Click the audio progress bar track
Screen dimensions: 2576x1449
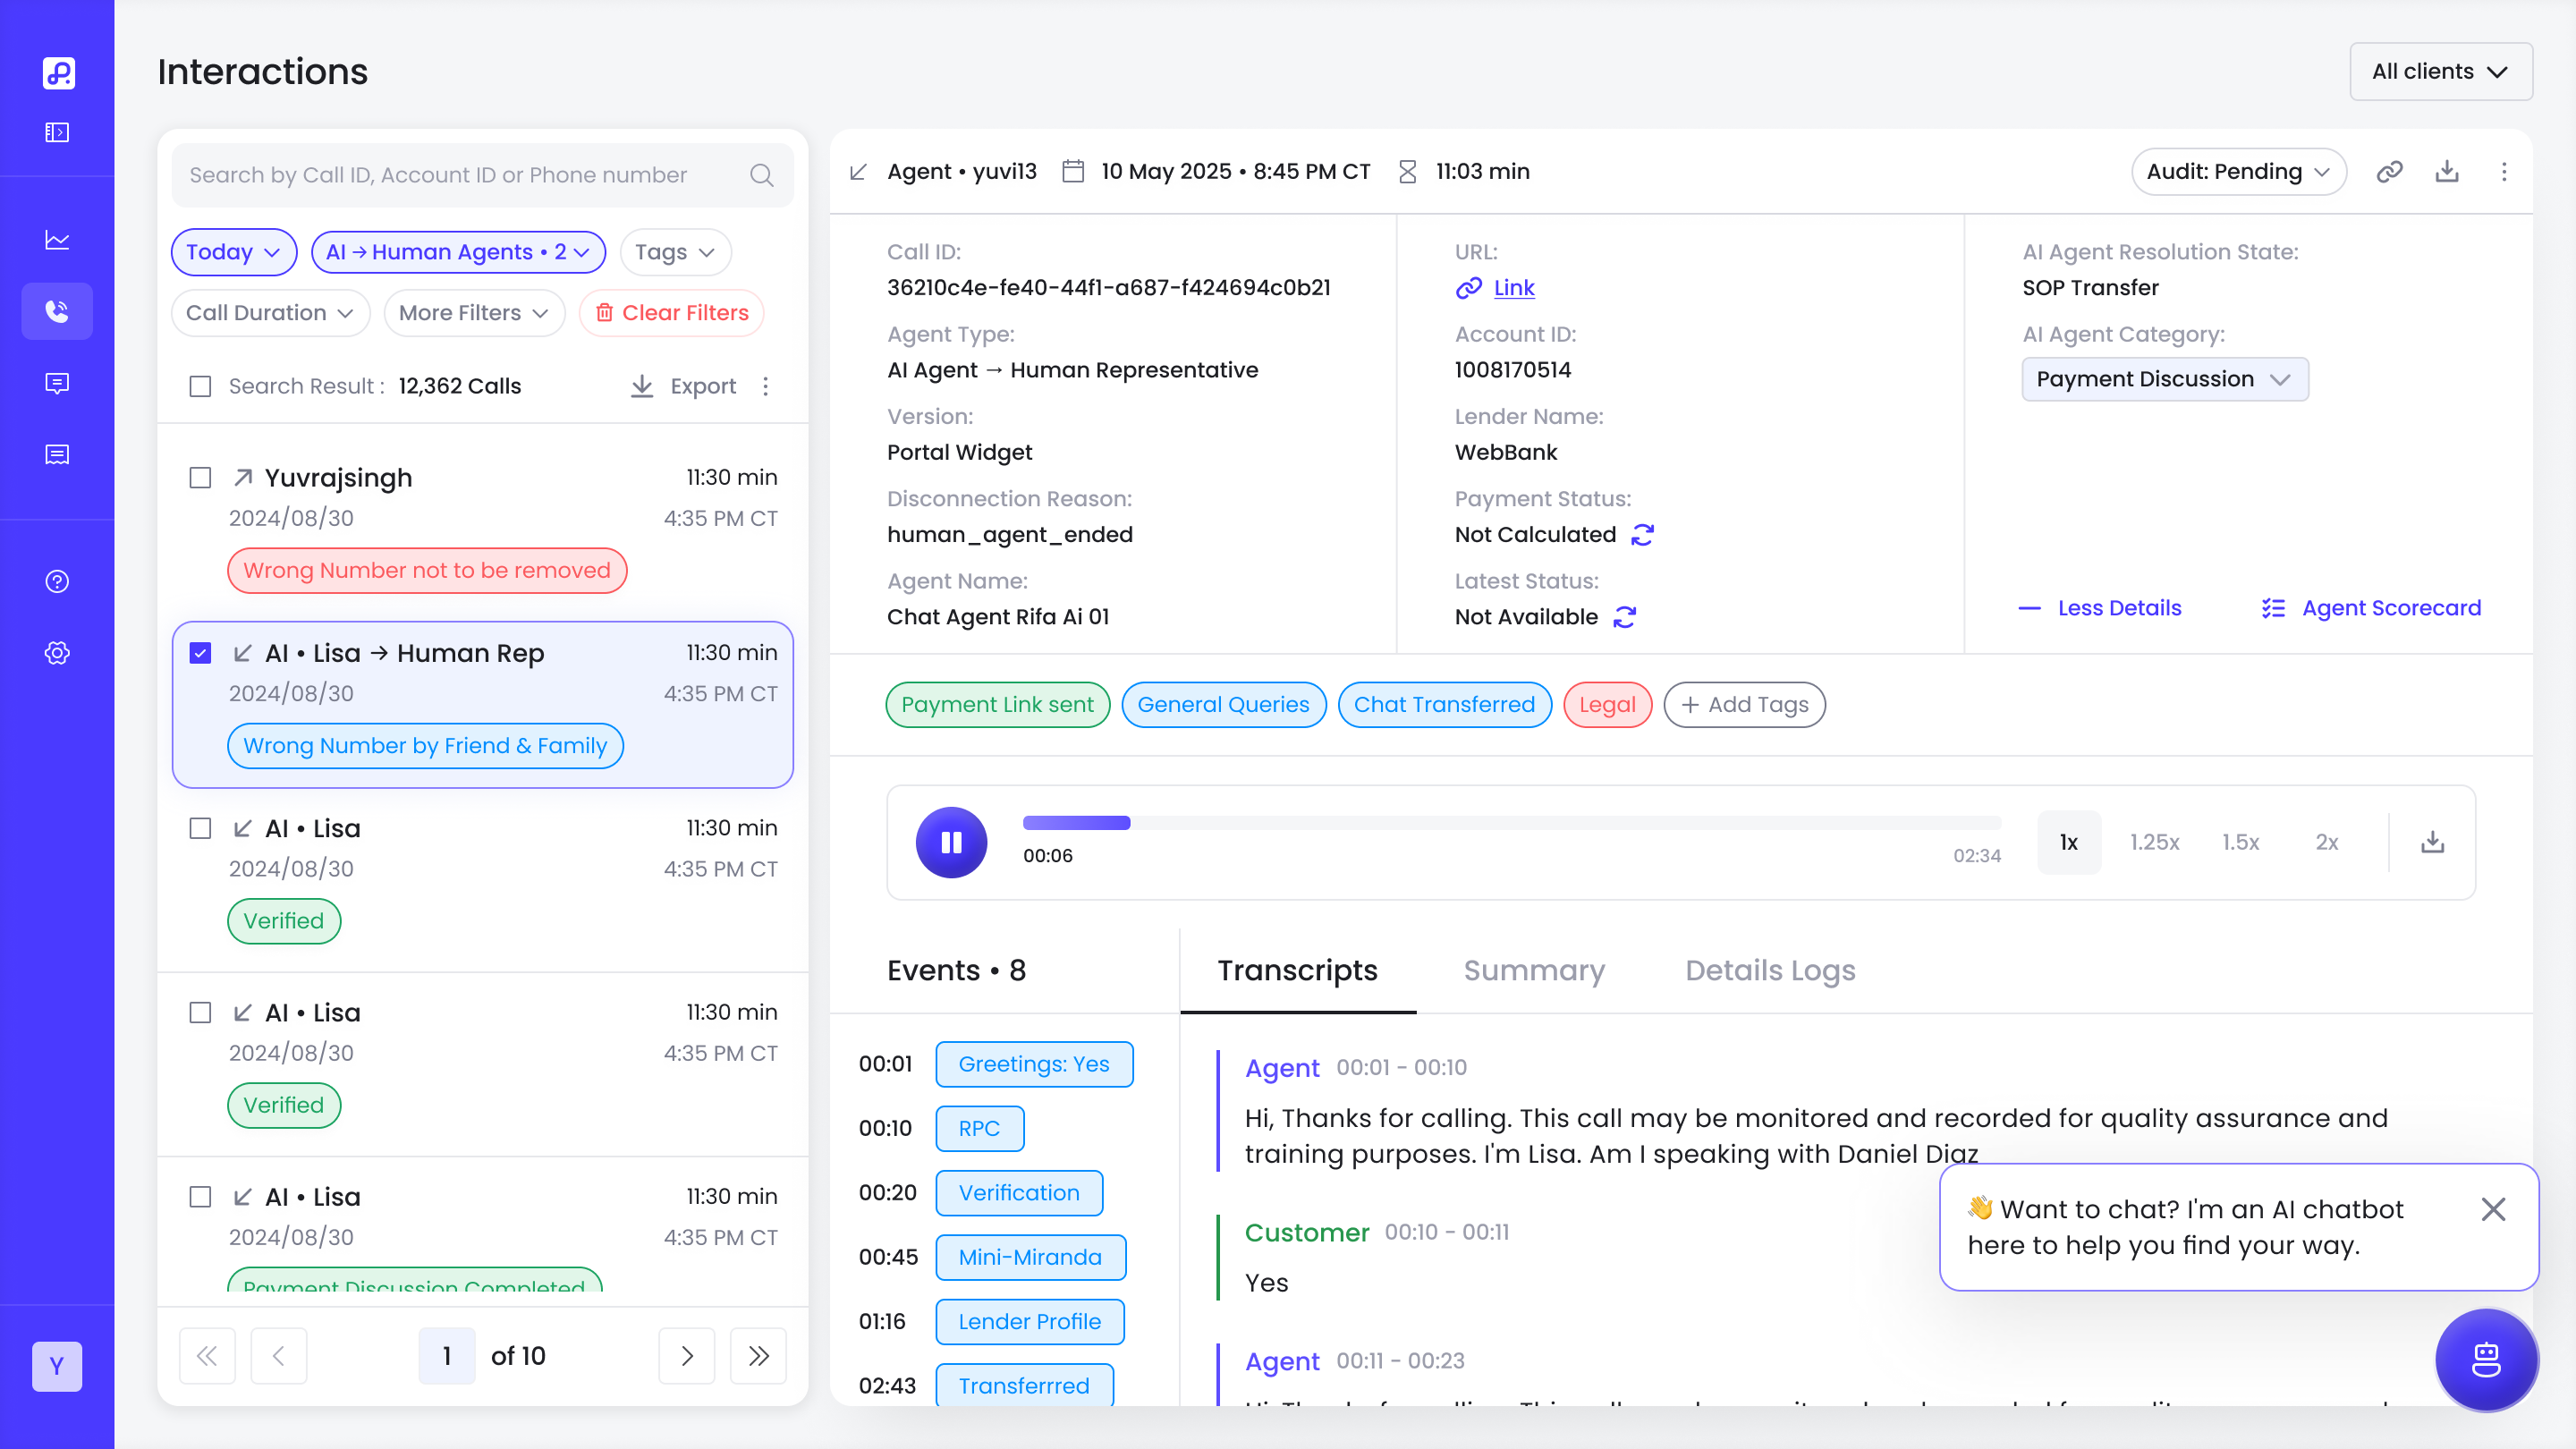pos(1510,823)
